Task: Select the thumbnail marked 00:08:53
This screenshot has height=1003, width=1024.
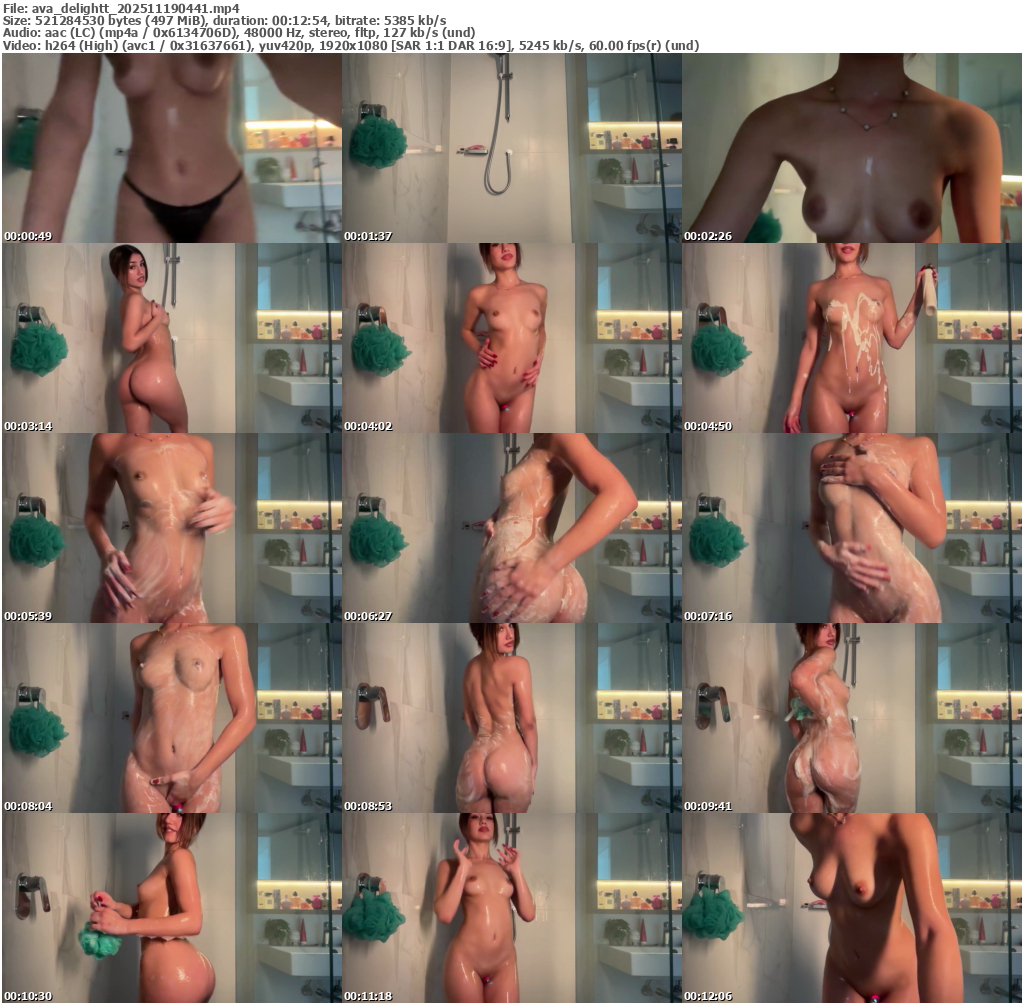Action: pos(511,718)
